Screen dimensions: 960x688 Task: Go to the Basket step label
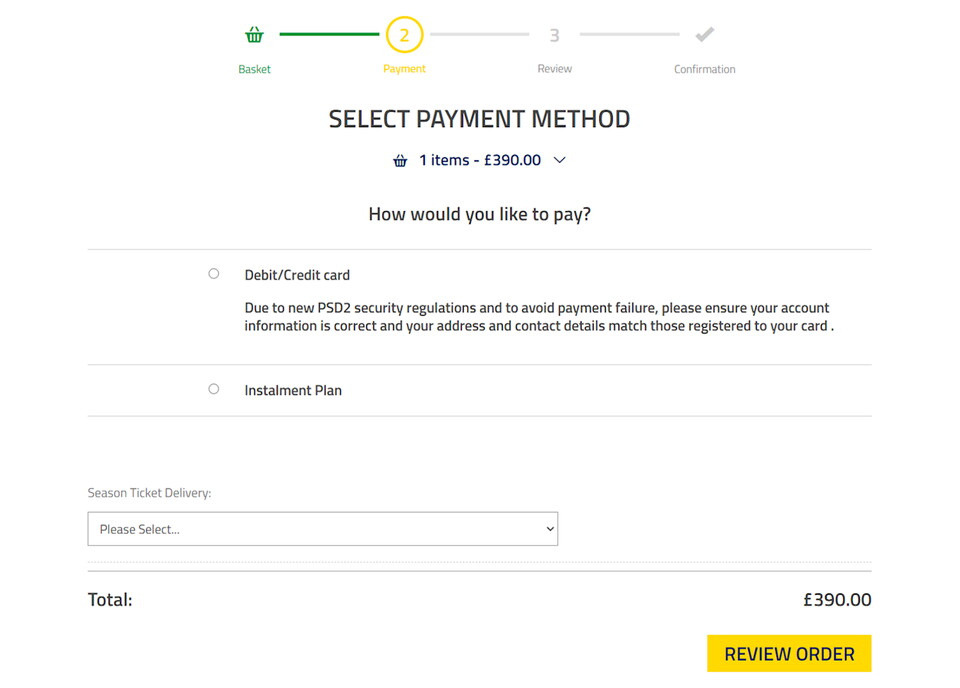point(254,69)
